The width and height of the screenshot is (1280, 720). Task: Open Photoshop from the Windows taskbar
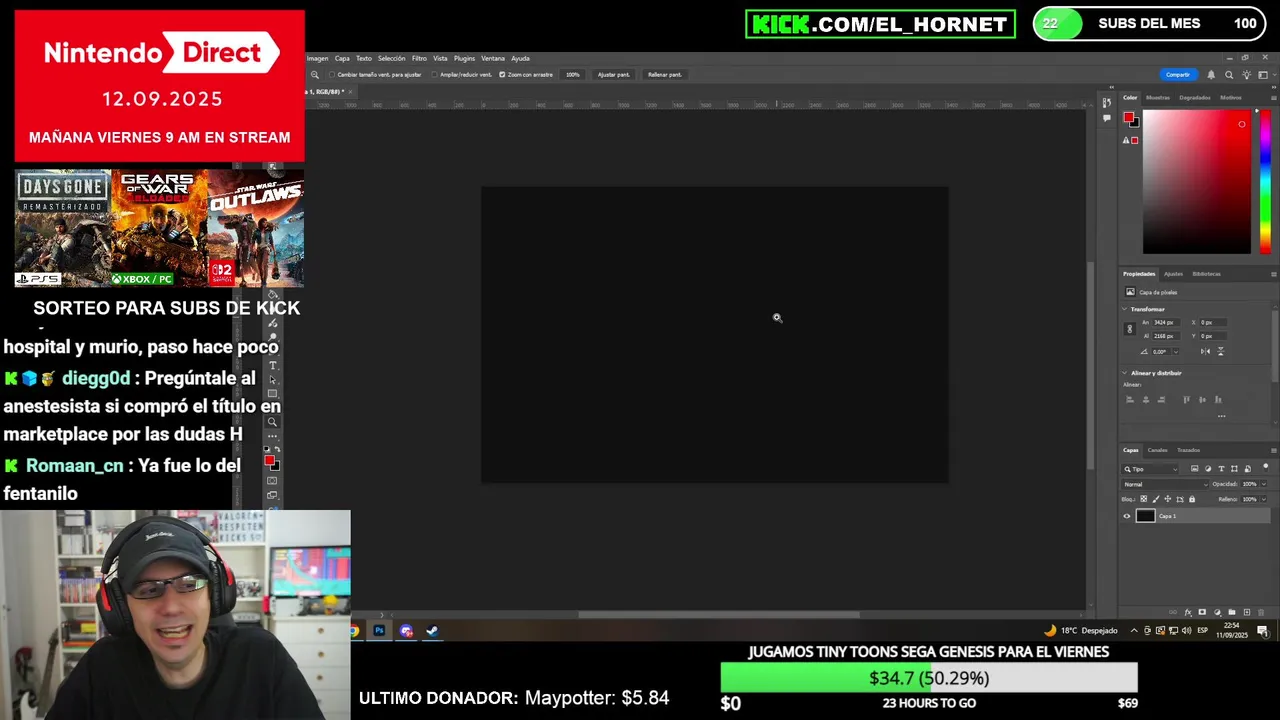(379, 631)
